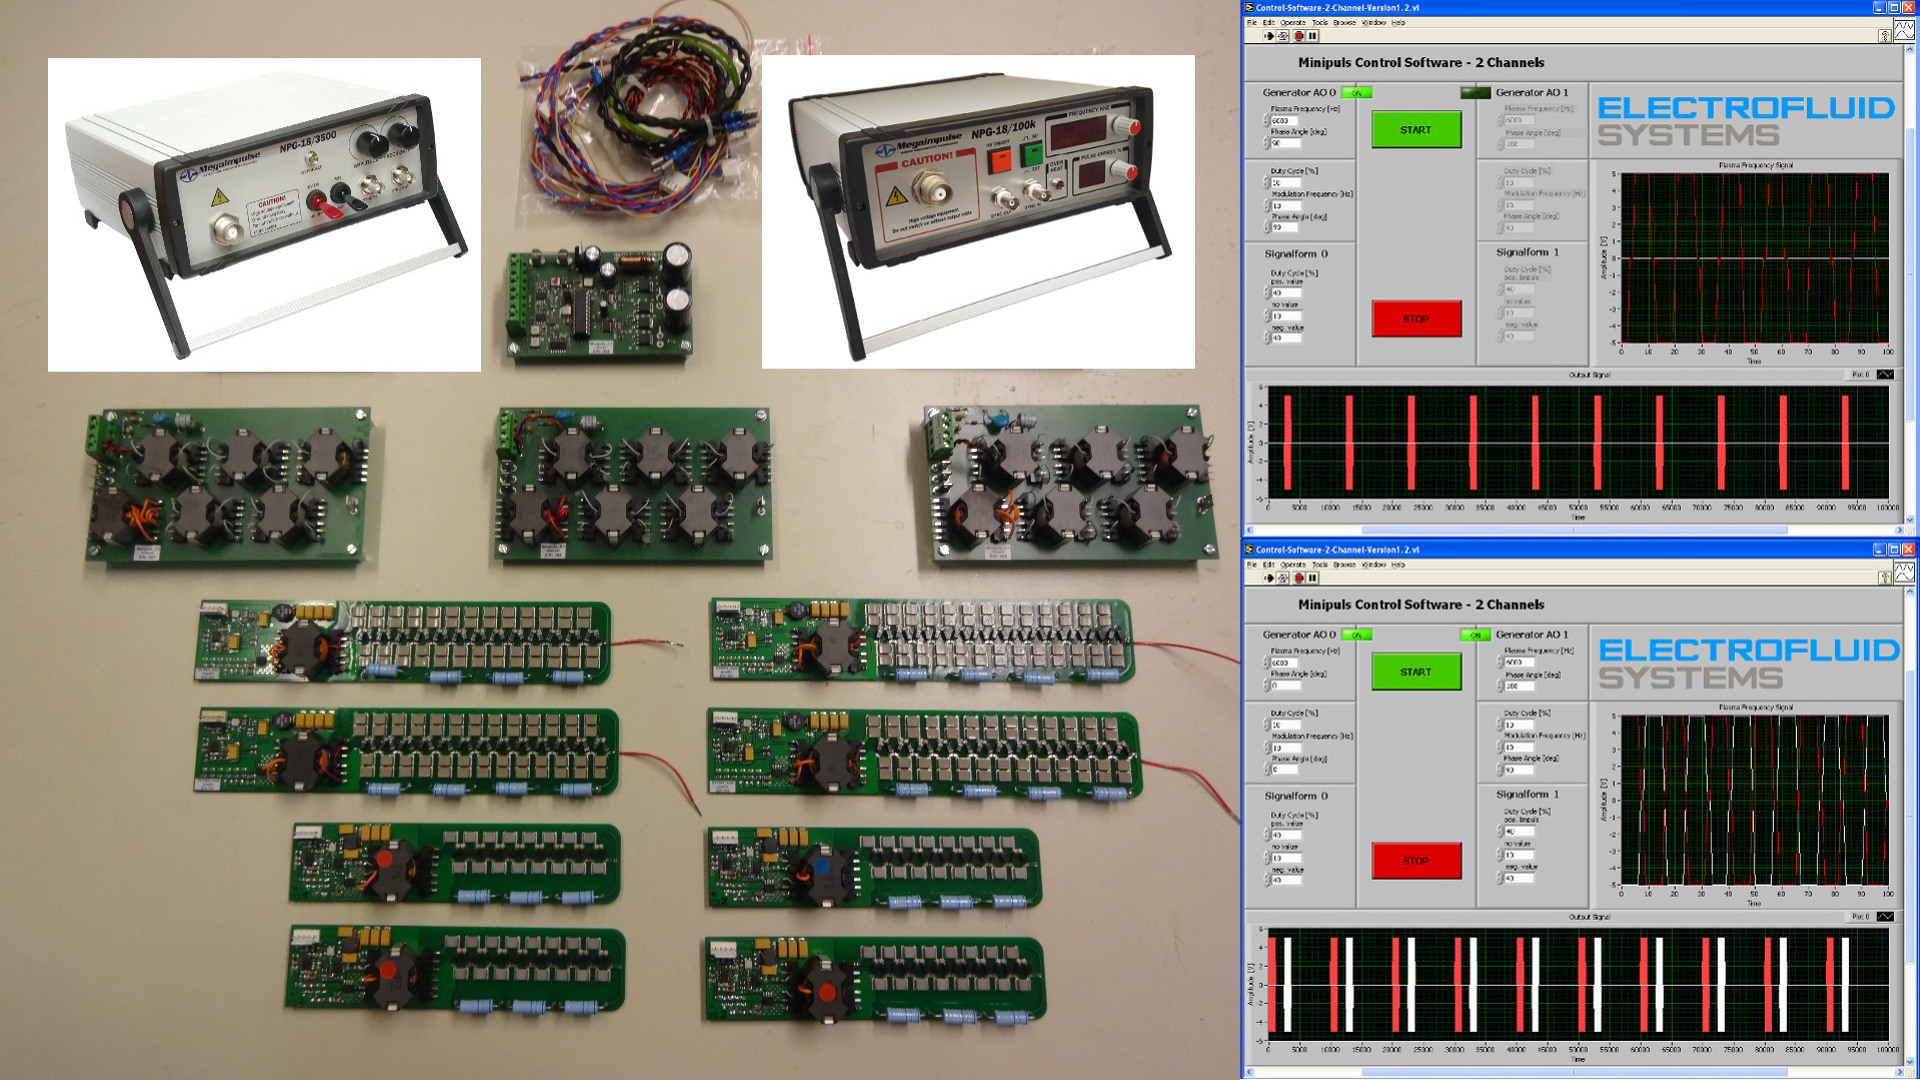This screenshot has height=1080, width=1920.
Task: Click the LabVIEW title bar icon of lower window
Action: [x=1249, y=549]
